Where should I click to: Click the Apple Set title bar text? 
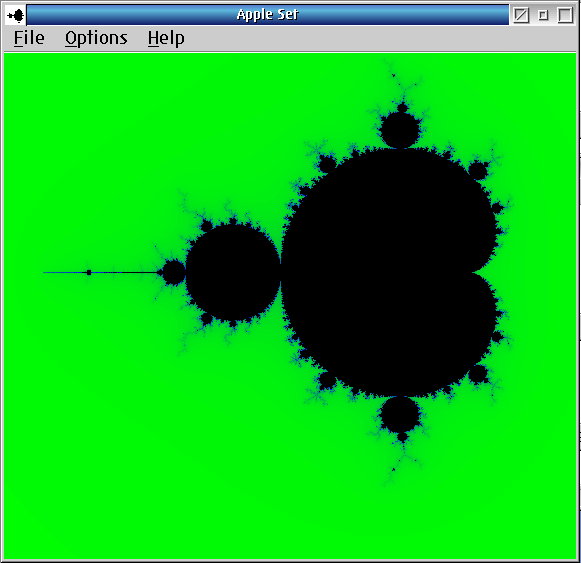point(267,14)
